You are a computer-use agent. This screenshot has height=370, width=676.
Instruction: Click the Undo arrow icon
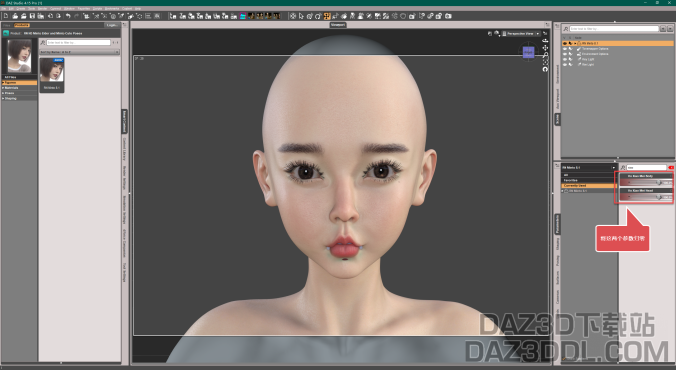[x=68, y=16]
